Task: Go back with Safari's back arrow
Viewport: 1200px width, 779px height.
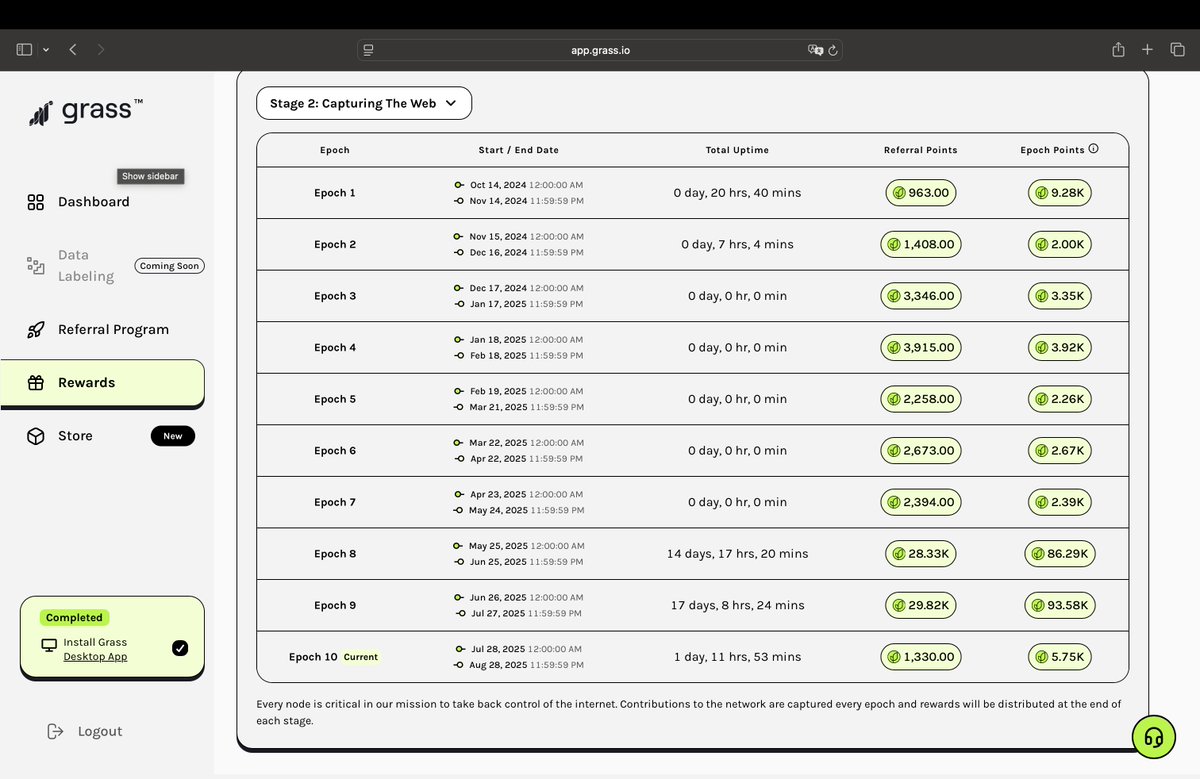Action: pos(73,49)
